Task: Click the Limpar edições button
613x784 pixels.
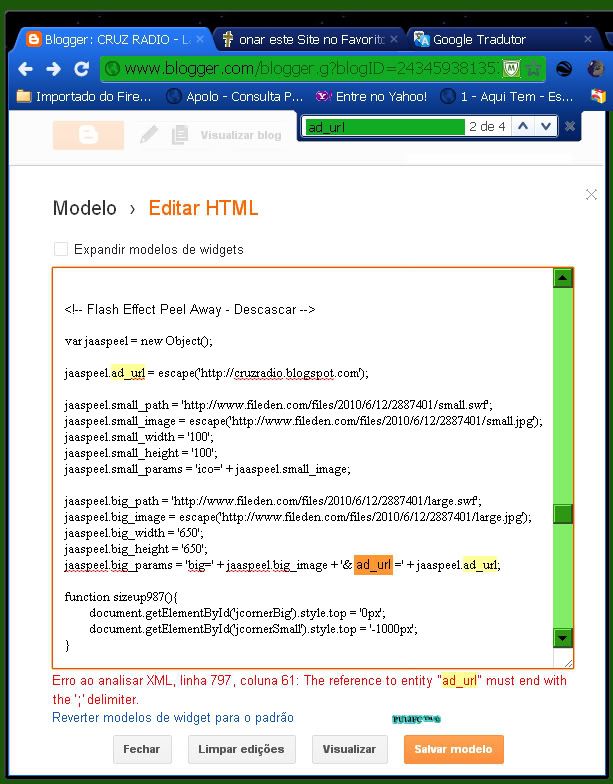Action: [241, 749]
